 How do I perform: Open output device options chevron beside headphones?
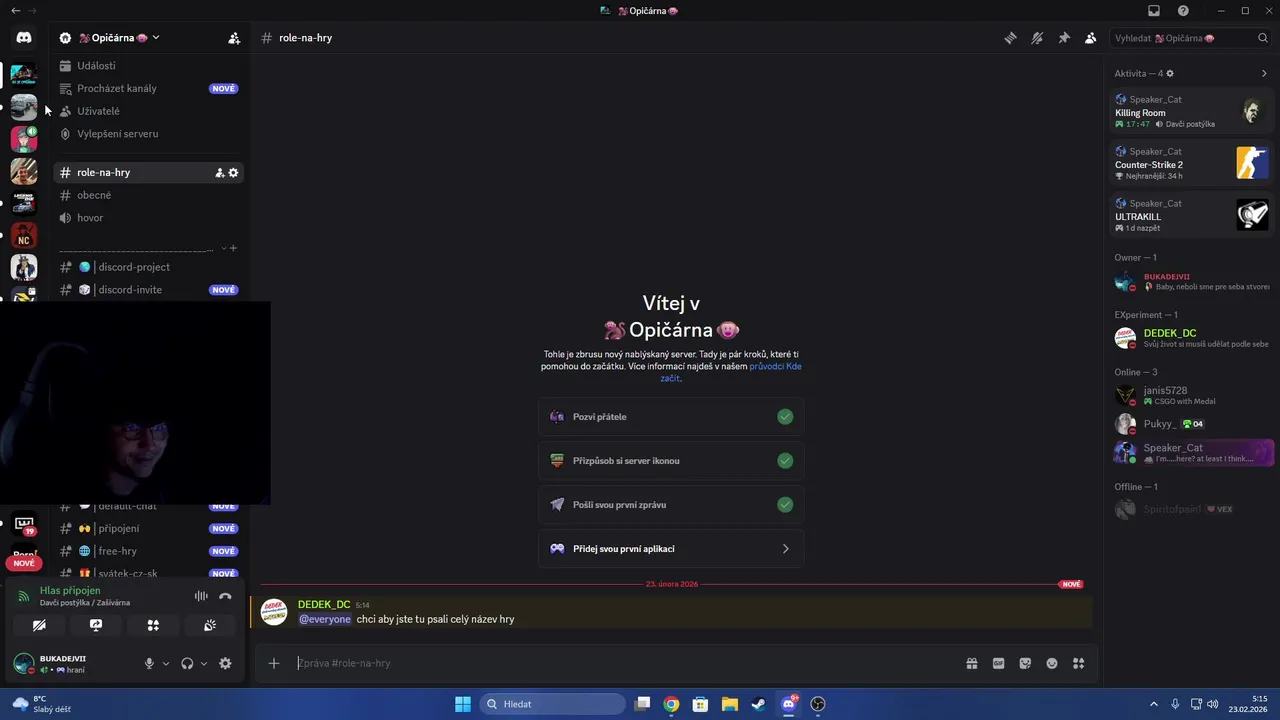(x=204, y=663)
